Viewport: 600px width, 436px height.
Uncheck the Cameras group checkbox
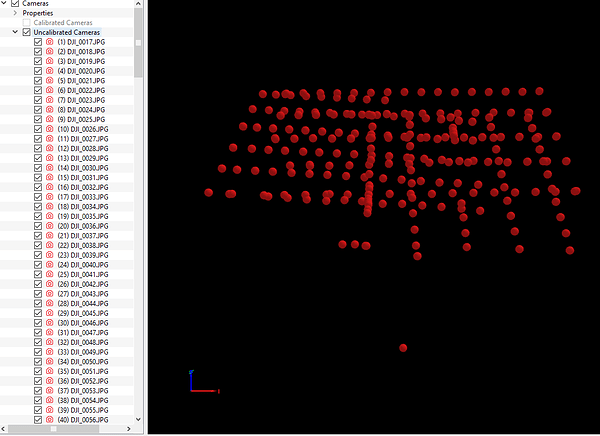click(x=15, y=3)
